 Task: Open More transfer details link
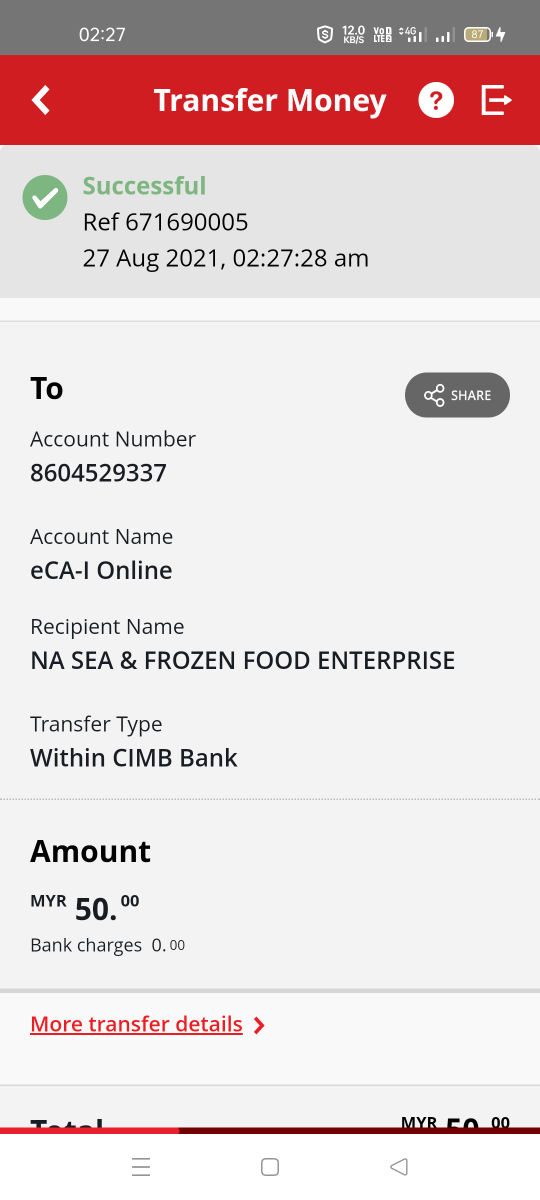coord(137,1024)
